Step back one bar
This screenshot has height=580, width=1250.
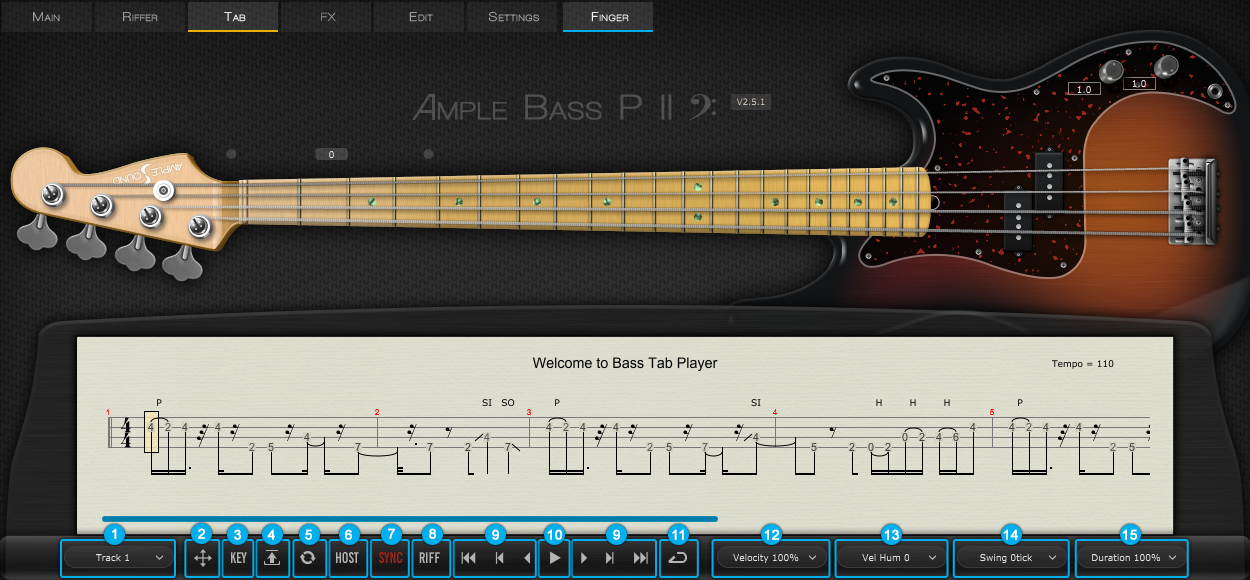[499, 558]
